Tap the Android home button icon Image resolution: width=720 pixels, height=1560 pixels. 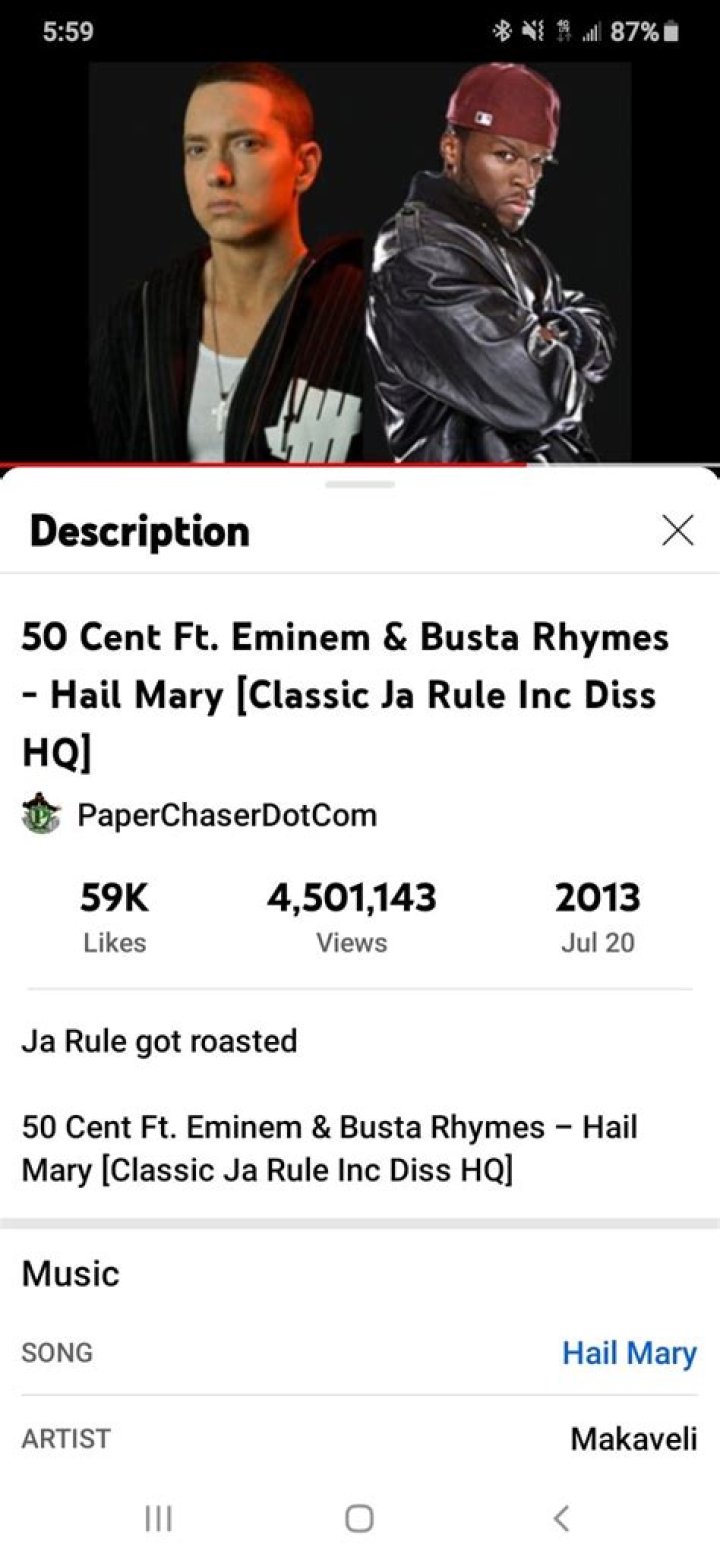(x=360, y=1518)
